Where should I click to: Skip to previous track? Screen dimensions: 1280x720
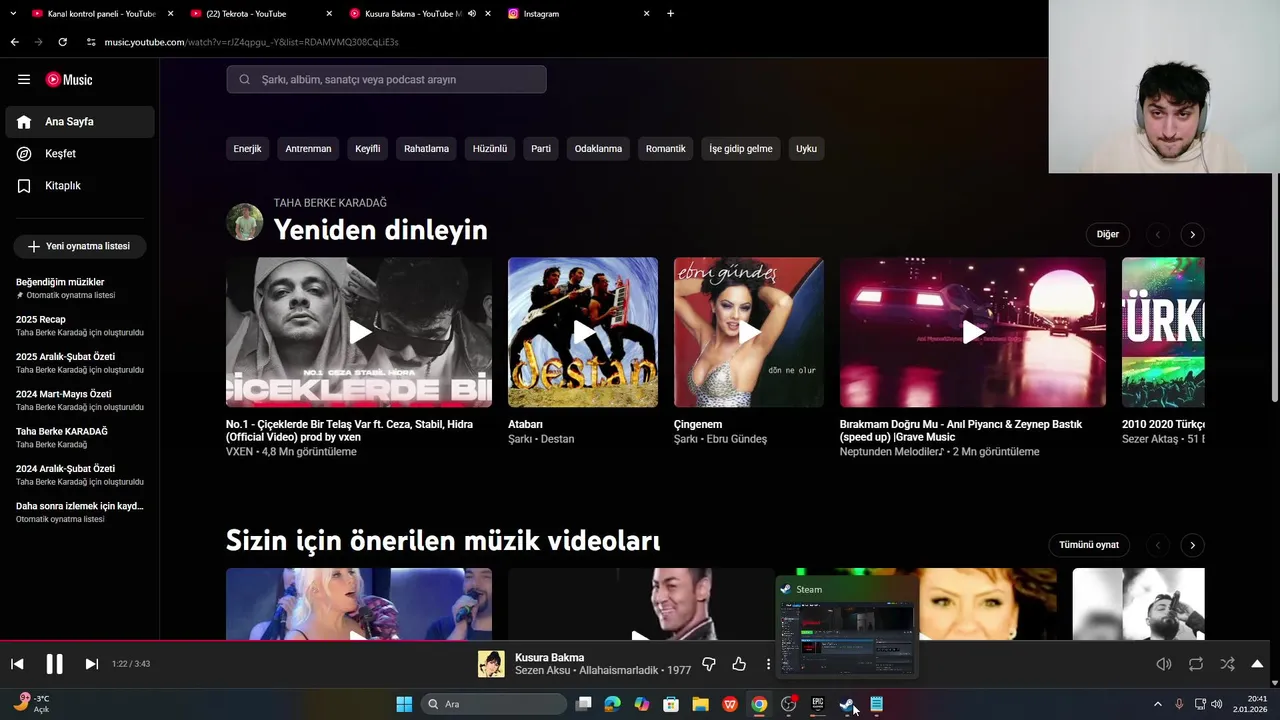(x=17, y=664)
